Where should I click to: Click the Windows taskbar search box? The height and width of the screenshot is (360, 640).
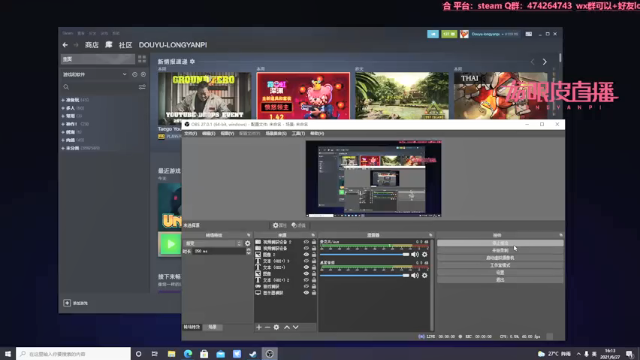[x=73, y=354]
